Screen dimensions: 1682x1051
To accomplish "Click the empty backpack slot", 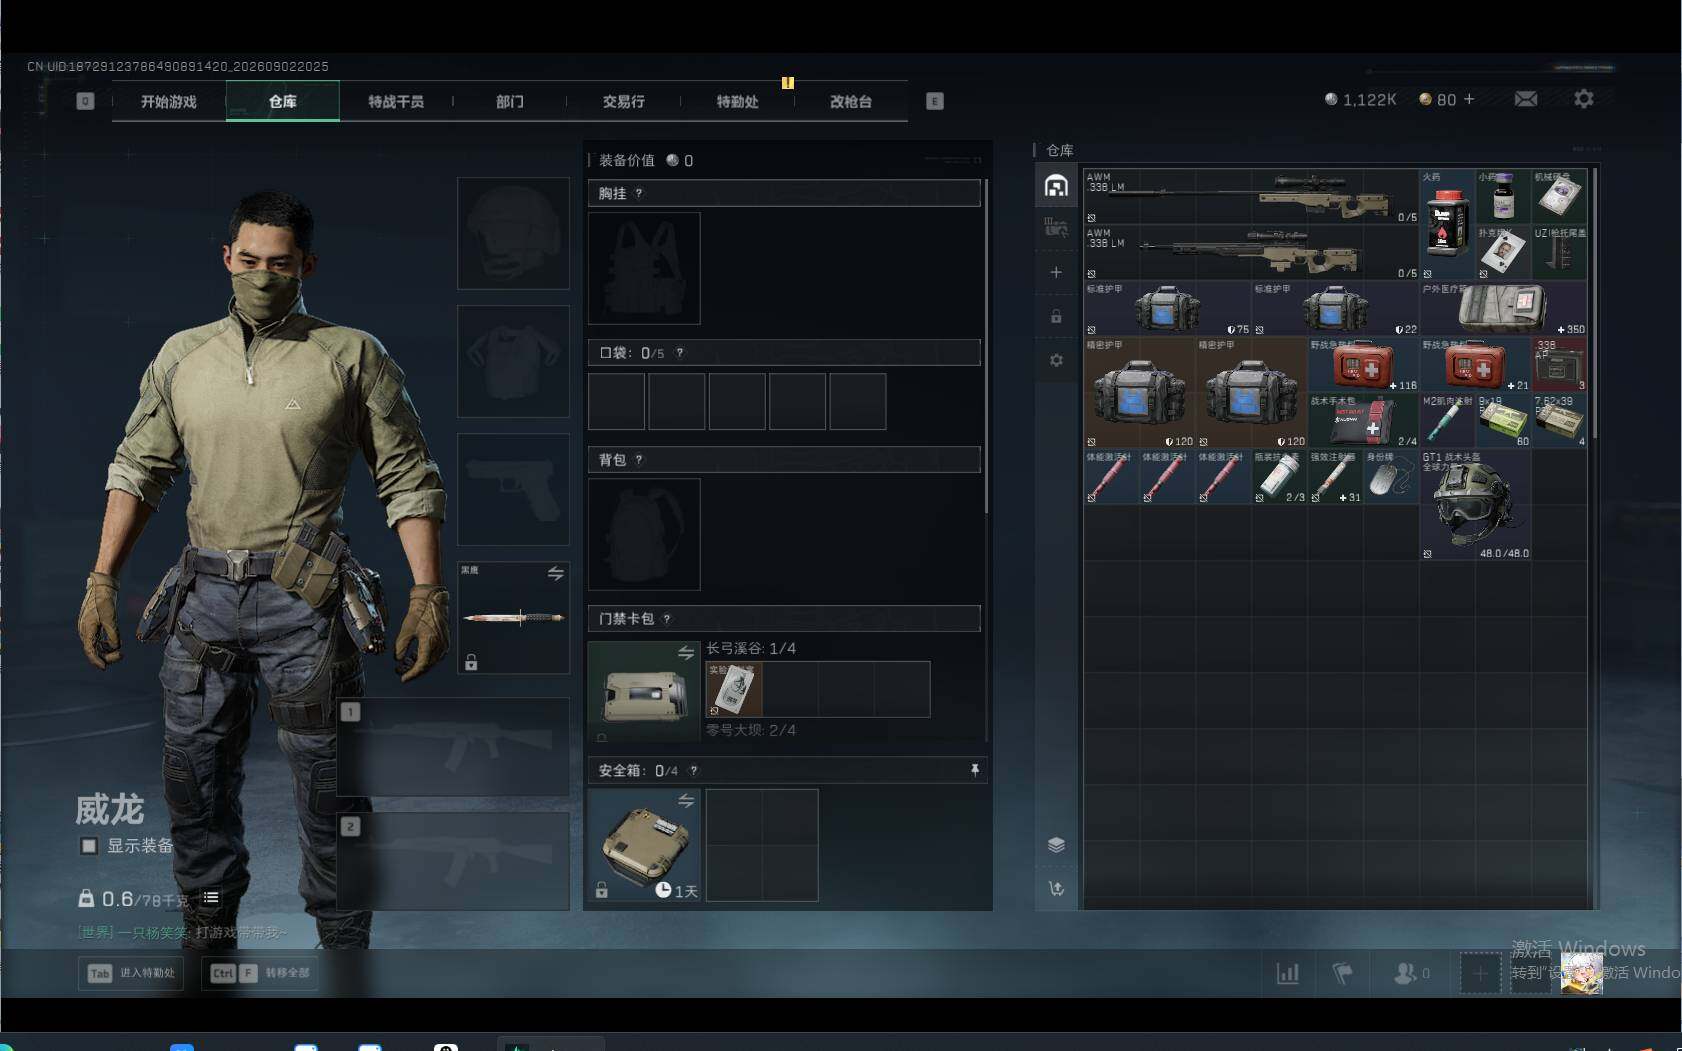I will [x=644, y=534].
